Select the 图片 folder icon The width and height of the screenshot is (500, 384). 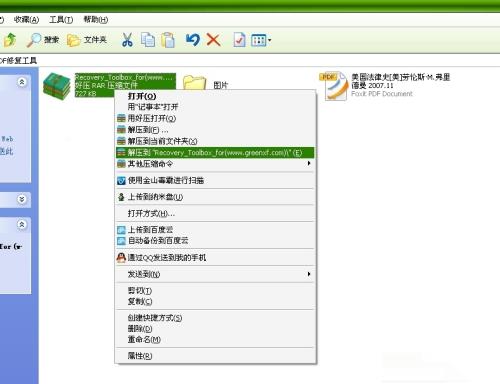click(x=195, y=83)
